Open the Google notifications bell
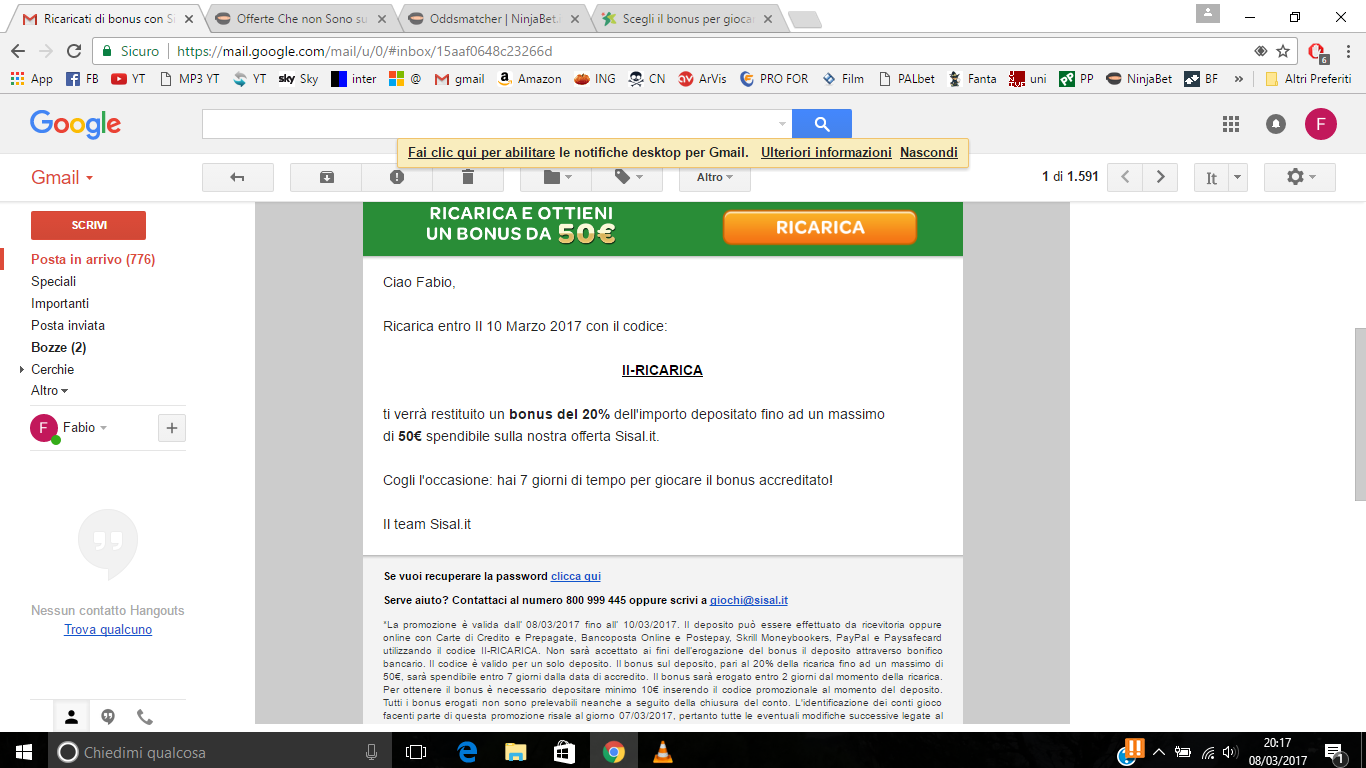 click(x=1276, y=124)
